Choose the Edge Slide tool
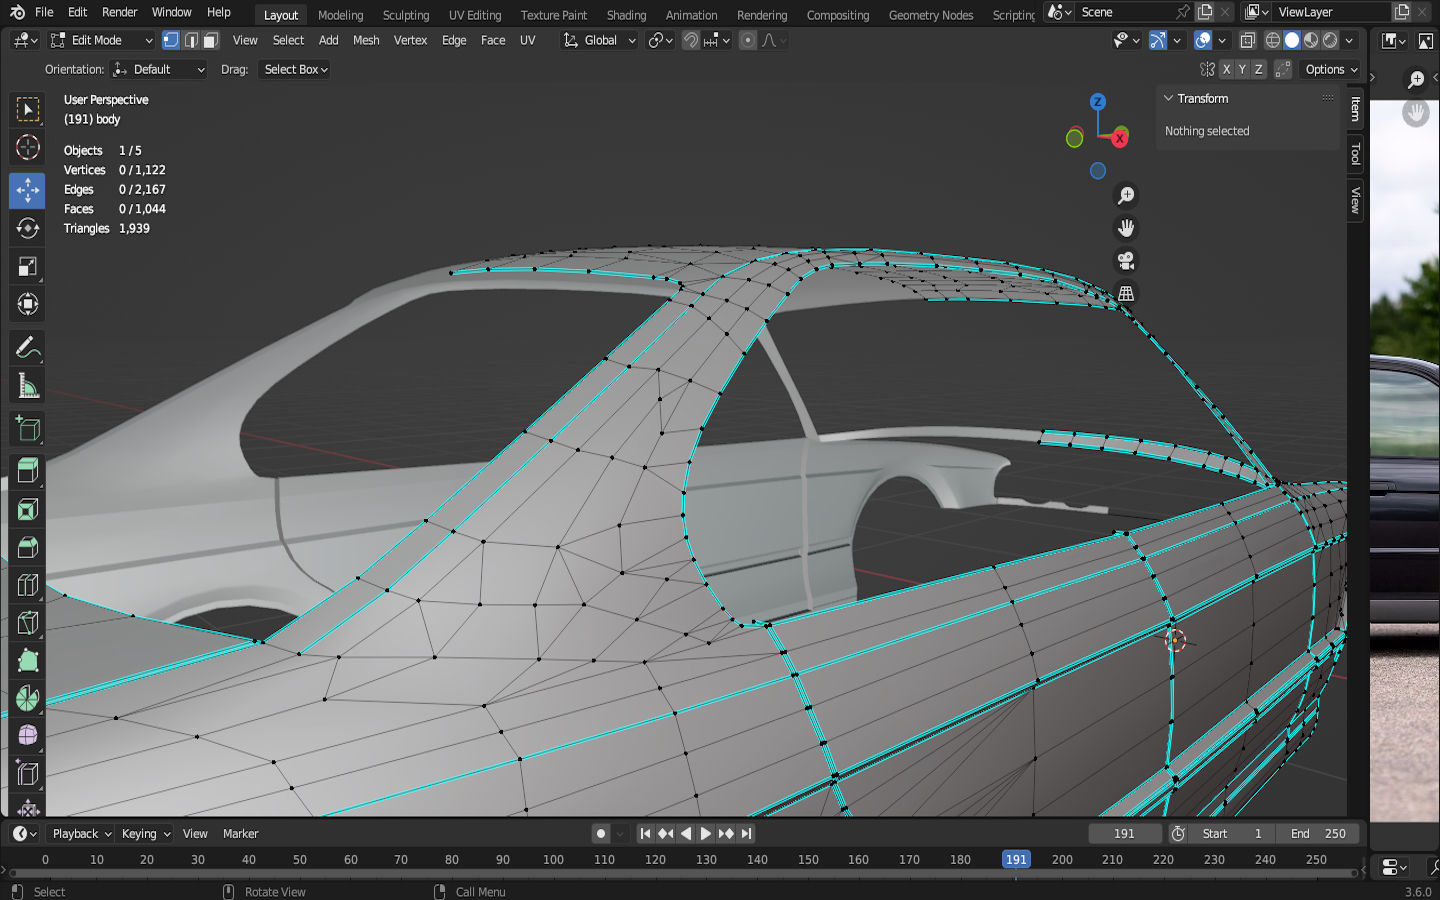 click(27, 774)
